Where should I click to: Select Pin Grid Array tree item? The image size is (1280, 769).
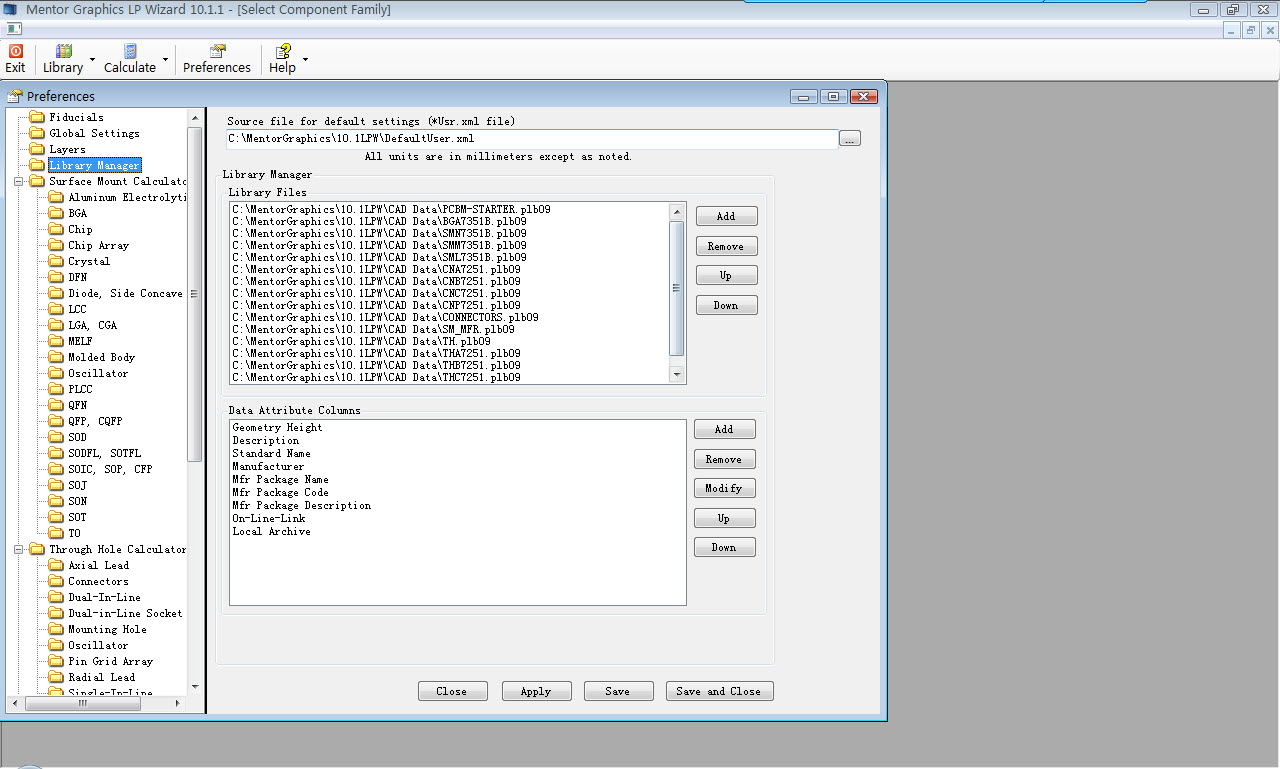pyautogui.click(x=110, y=661)
